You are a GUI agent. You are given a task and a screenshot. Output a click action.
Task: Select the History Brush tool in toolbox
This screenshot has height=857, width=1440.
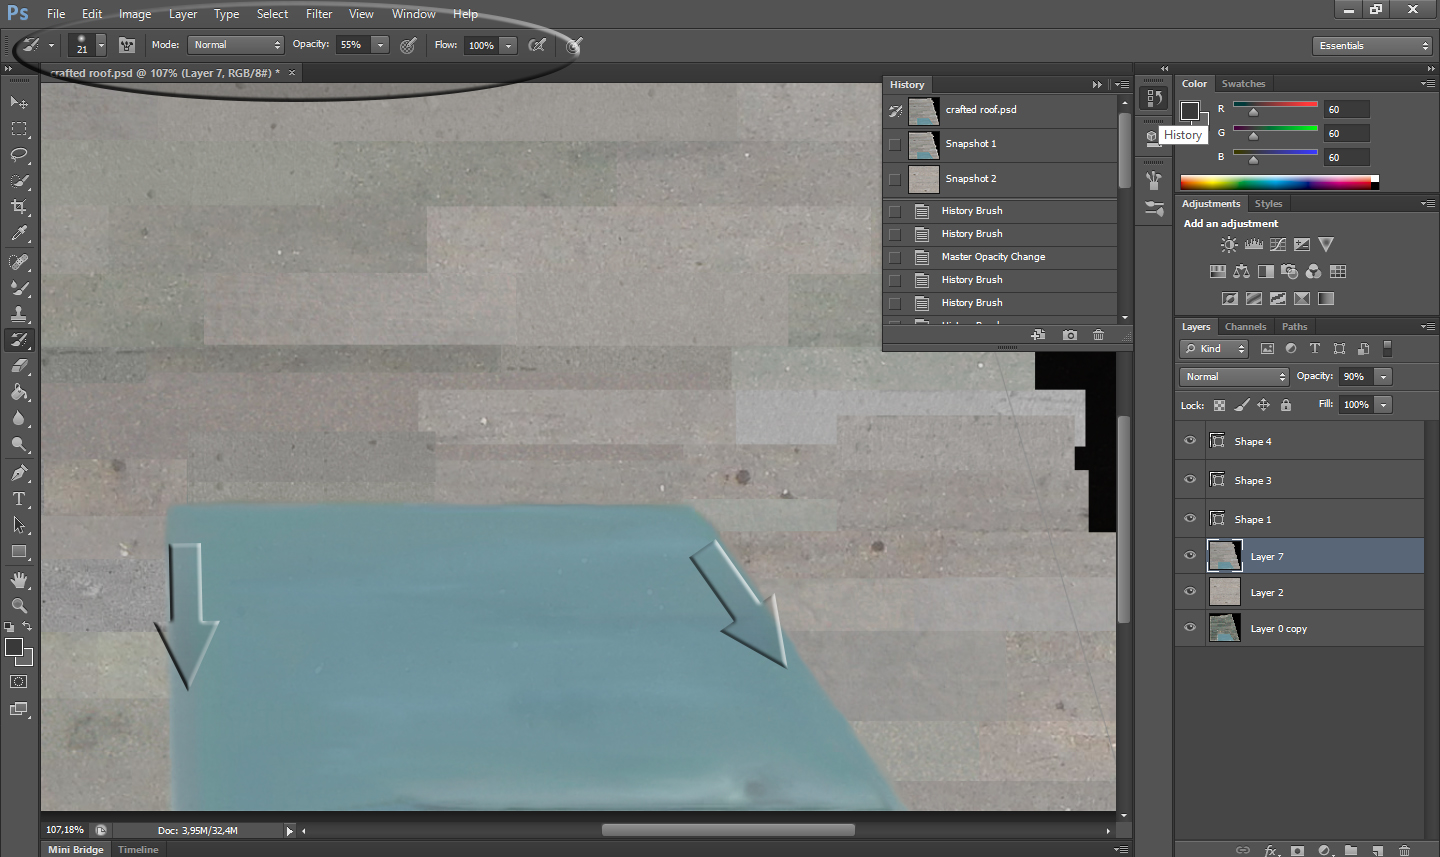(x=19, y=340)
